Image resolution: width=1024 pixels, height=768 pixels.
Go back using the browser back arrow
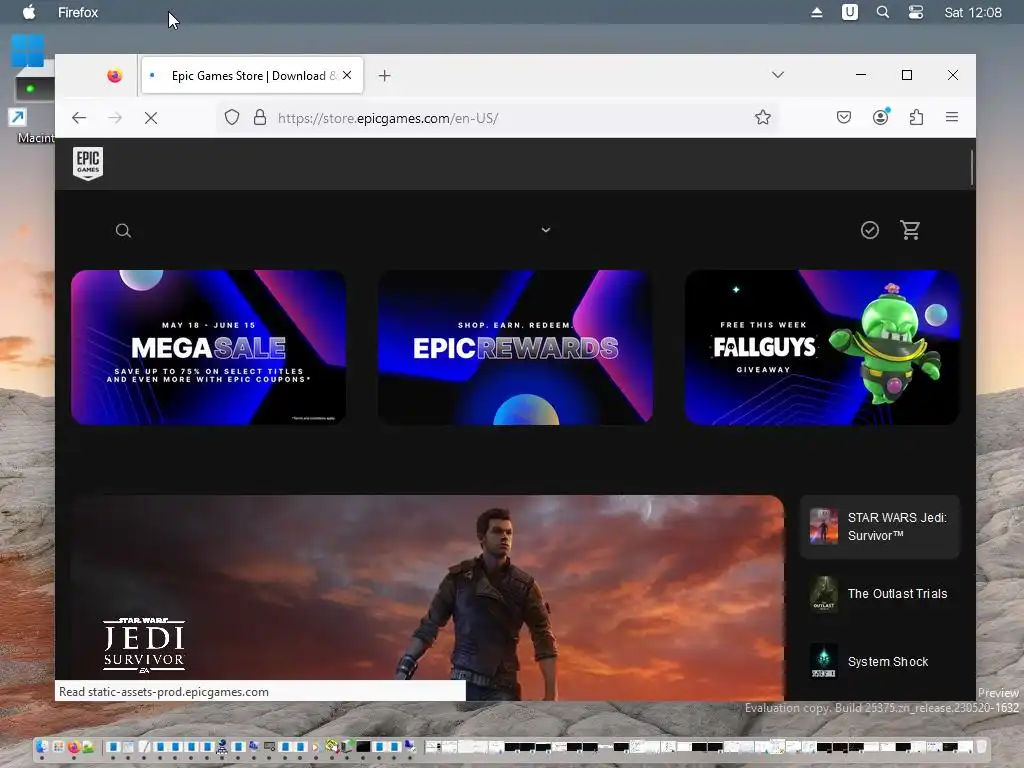pyautogui.click(x=79, y=118)
